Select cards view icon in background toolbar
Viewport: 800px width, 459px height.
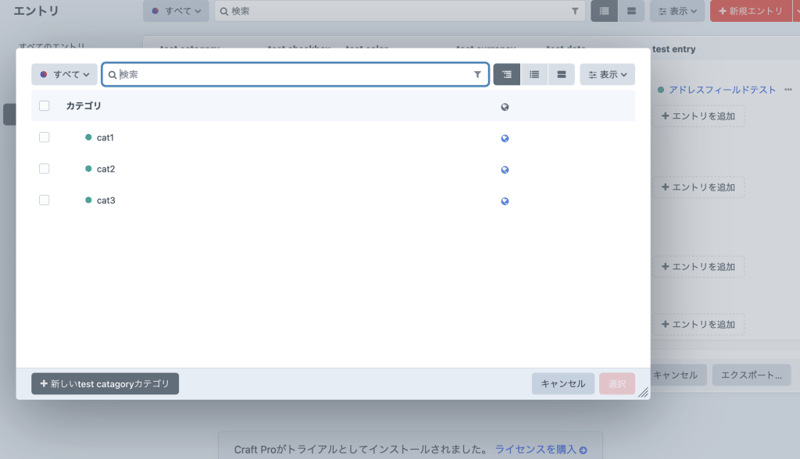(631, 11)
